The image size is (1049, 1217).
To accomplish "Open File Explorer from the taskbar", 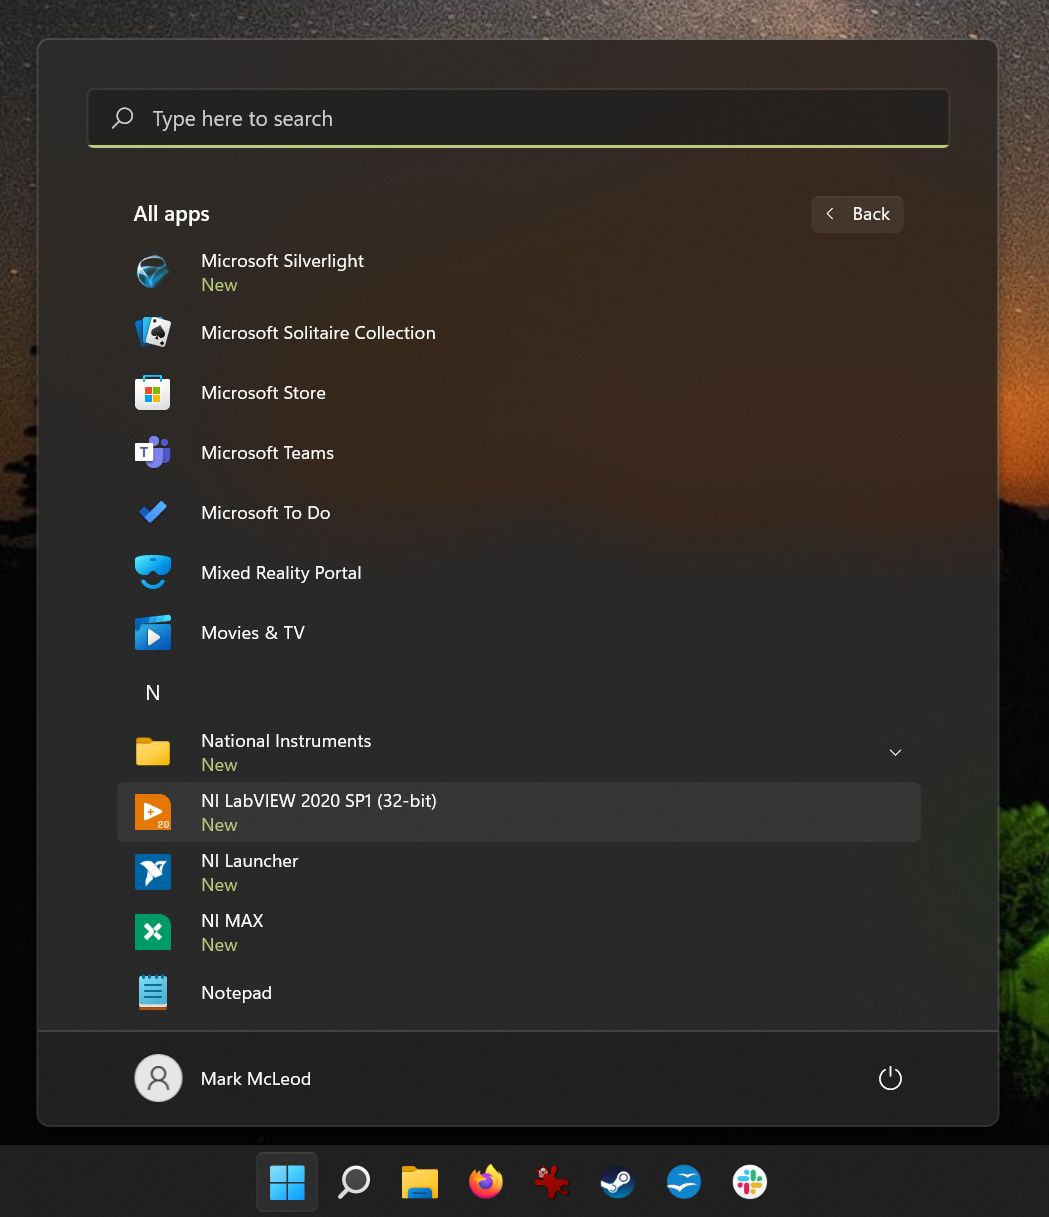I will [x=420, y=1182].
